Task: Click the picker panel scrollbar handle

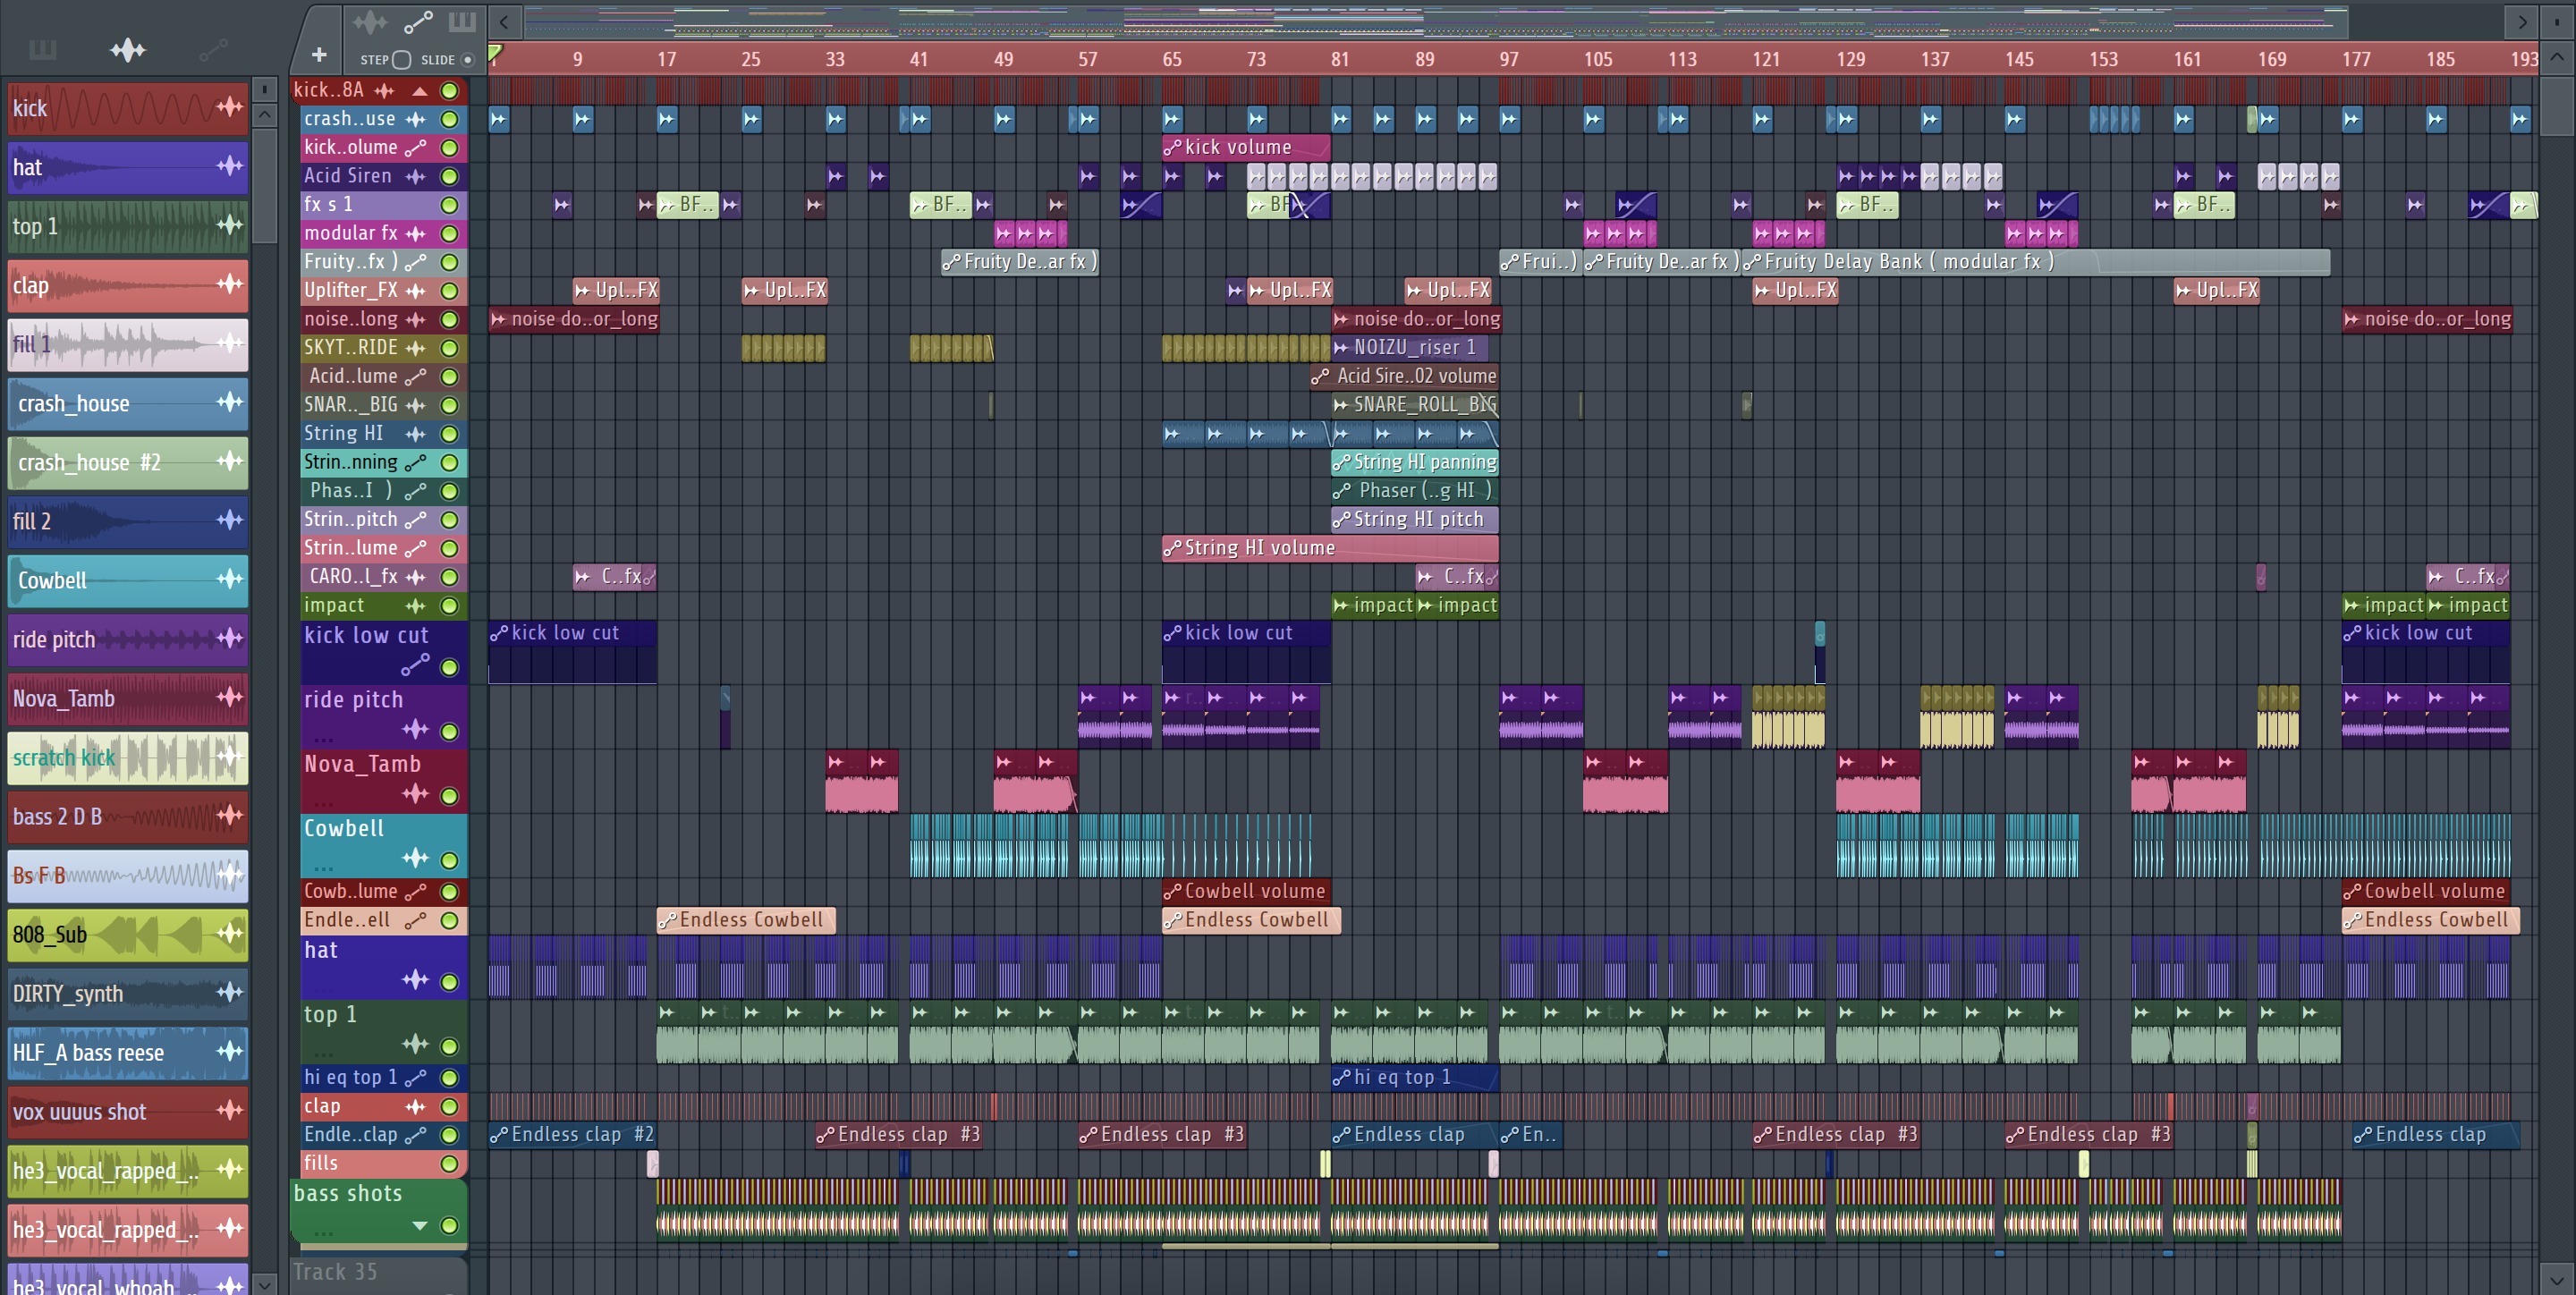Action: [x=264, y=185]
